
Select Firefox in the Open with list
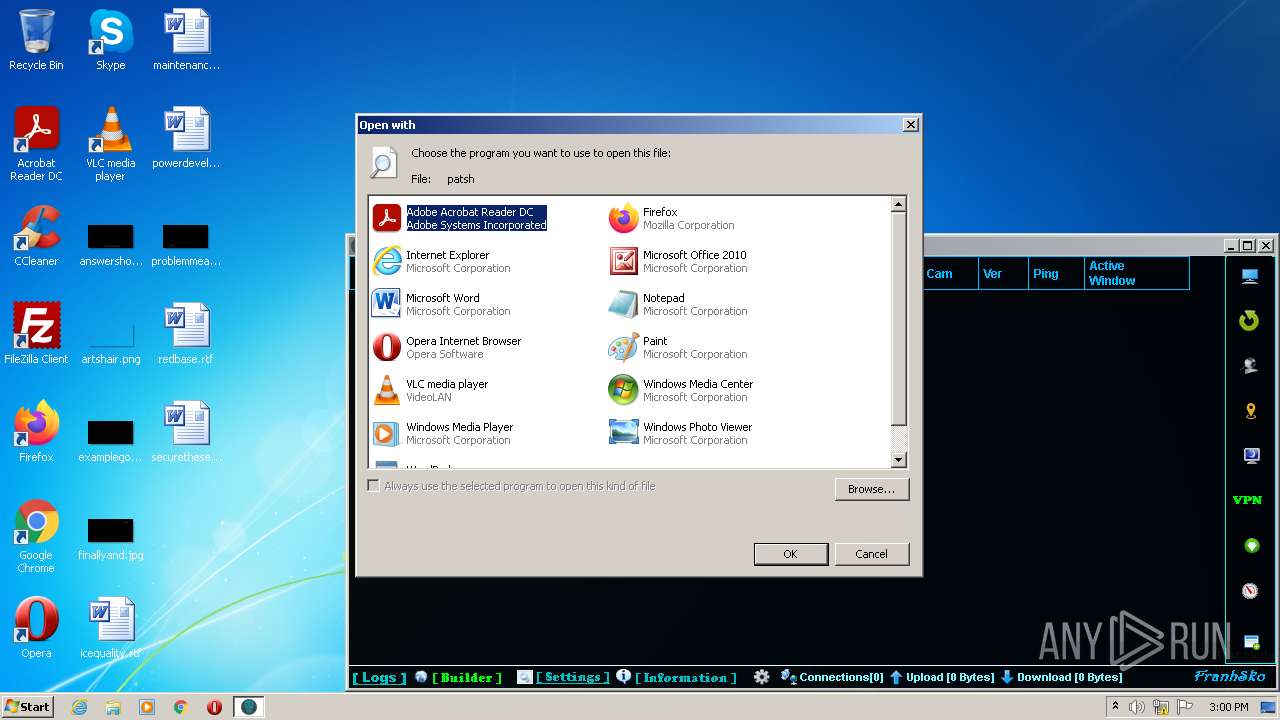pos(672,218)
